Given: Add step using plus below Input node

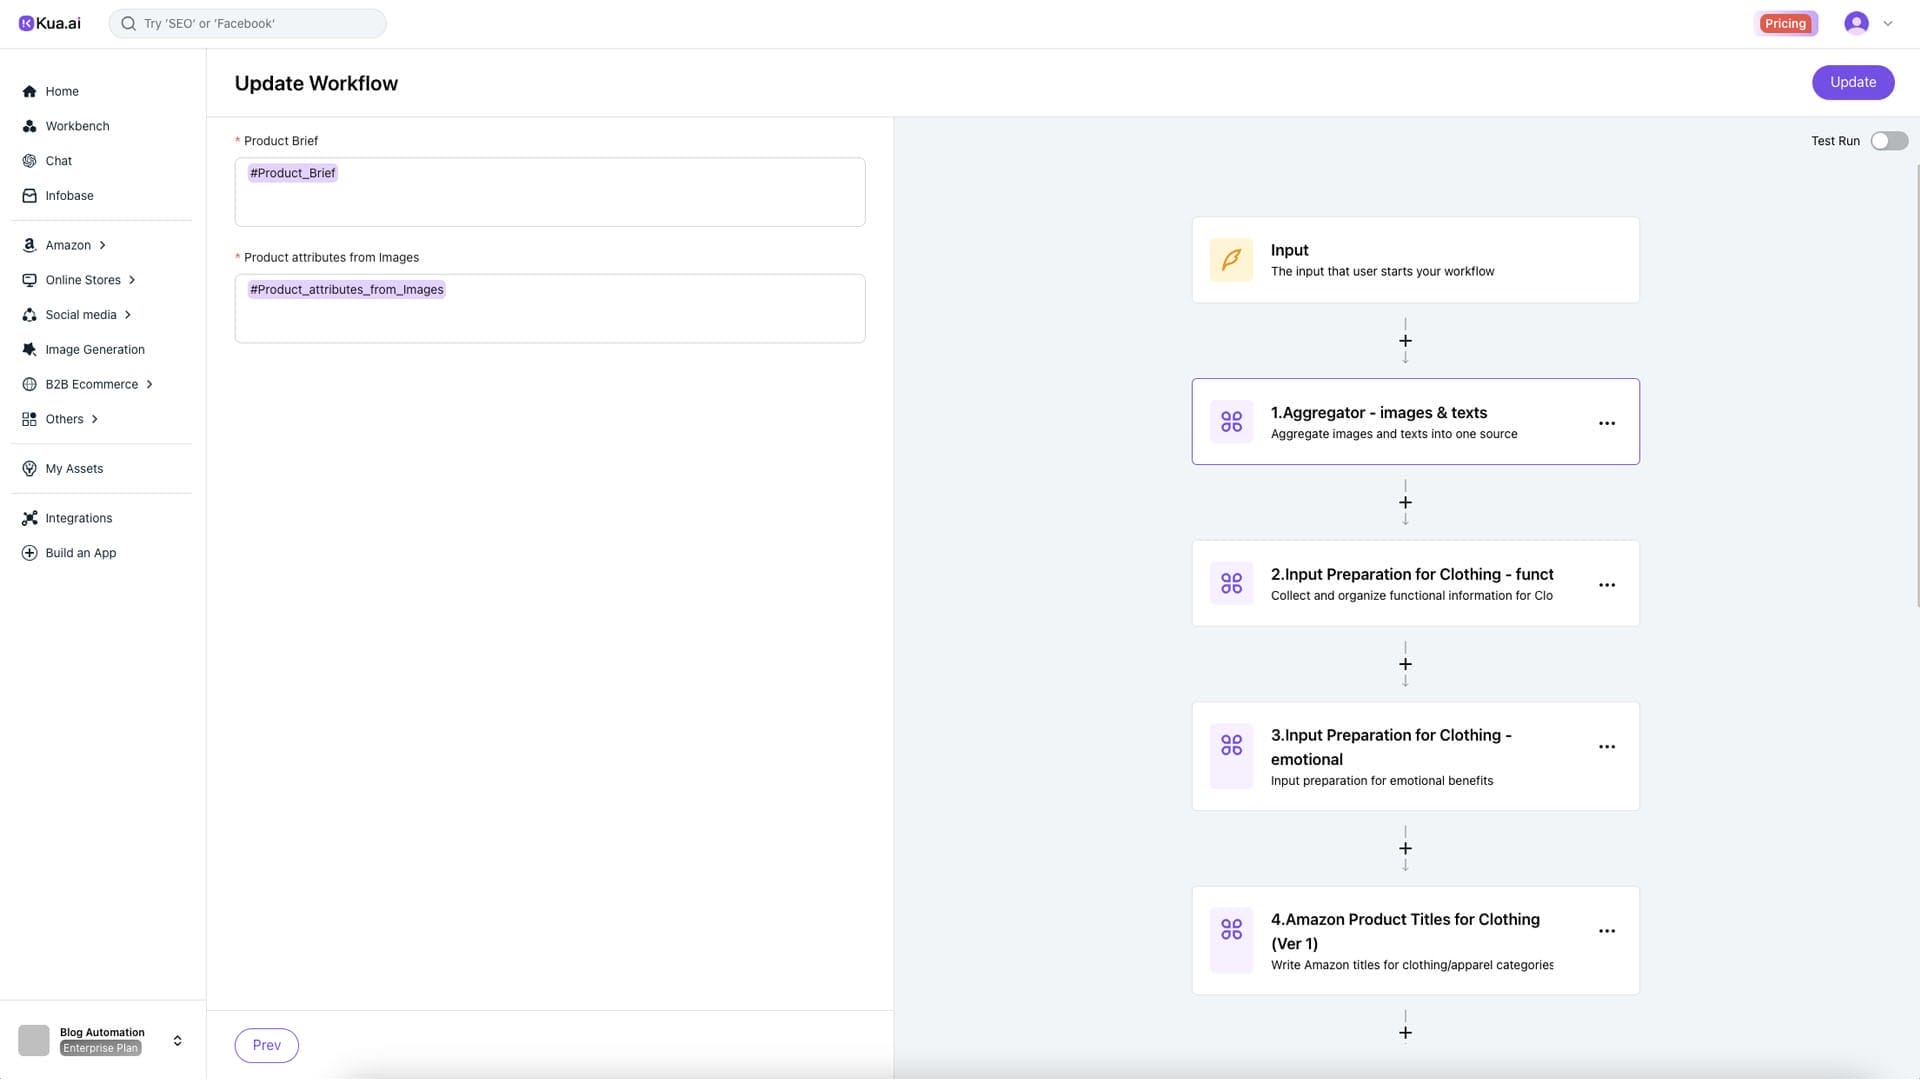Looking at the screenshot, I should click(x=1405, y=341).
